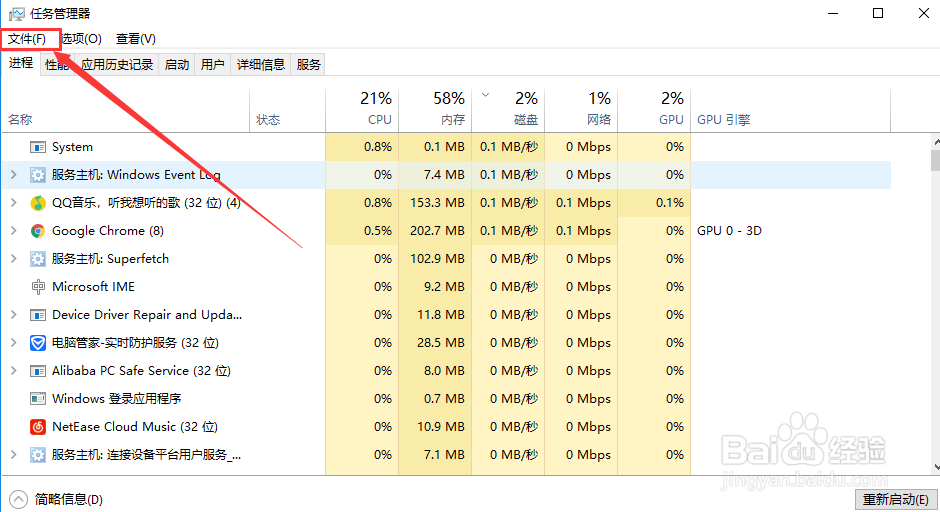The width and height of the screenshot is (940, 512).
Task: Collapse to 简略信息 view
Action: point(58,499)
